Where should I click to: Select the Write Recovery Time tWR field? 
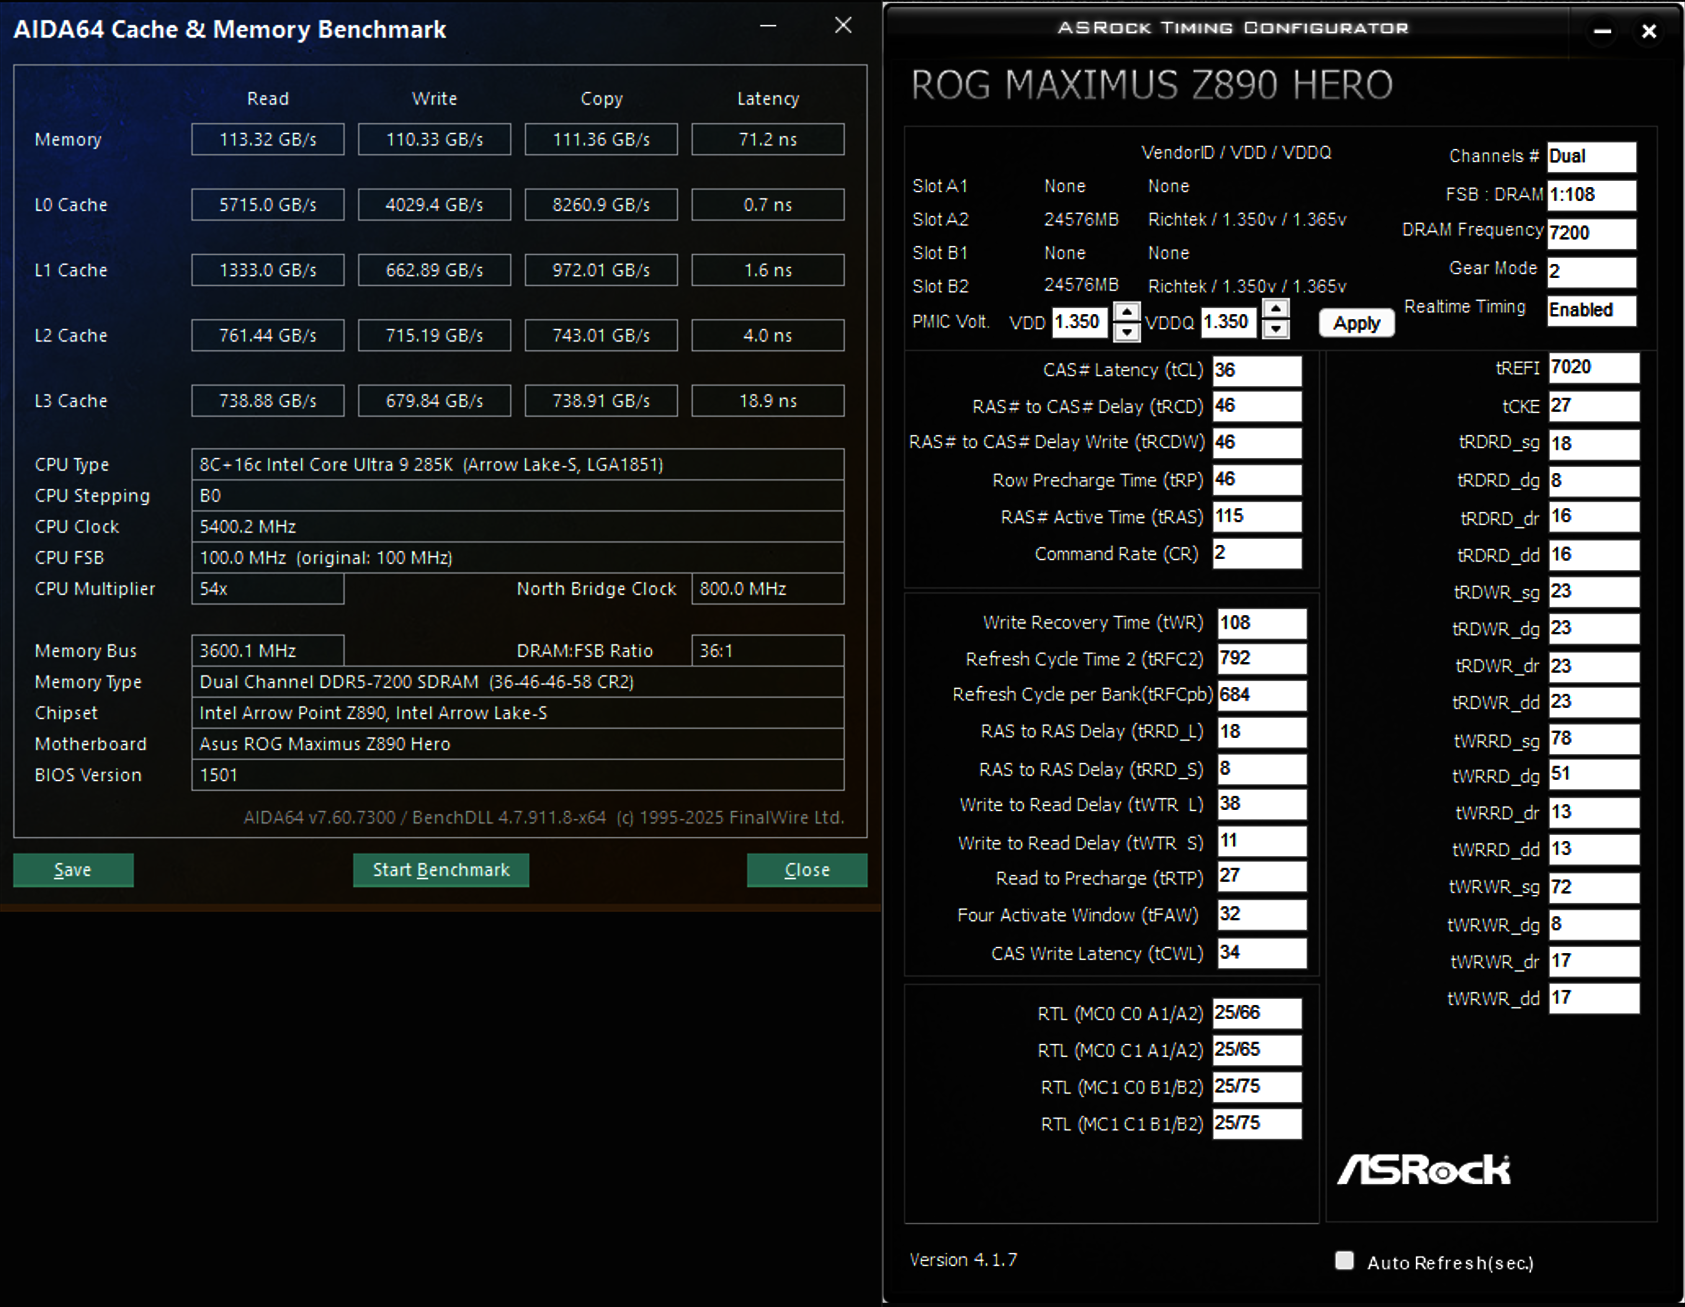[1262, 623]
